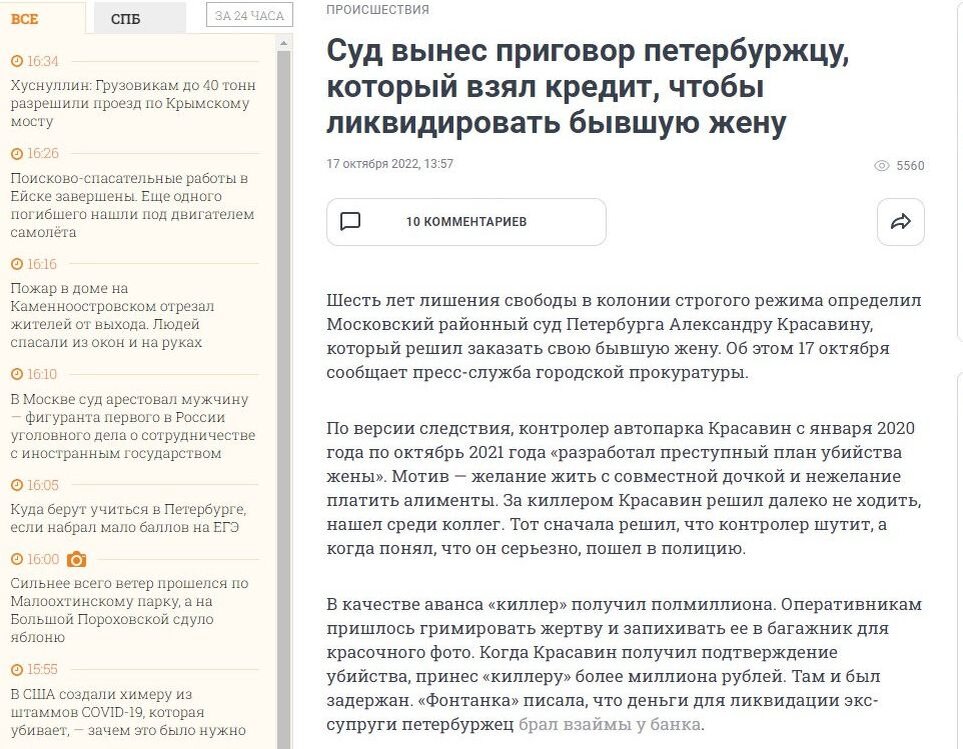963x749 pixels.
Task: Click the news feed scrollbar track
Action: 283,399
